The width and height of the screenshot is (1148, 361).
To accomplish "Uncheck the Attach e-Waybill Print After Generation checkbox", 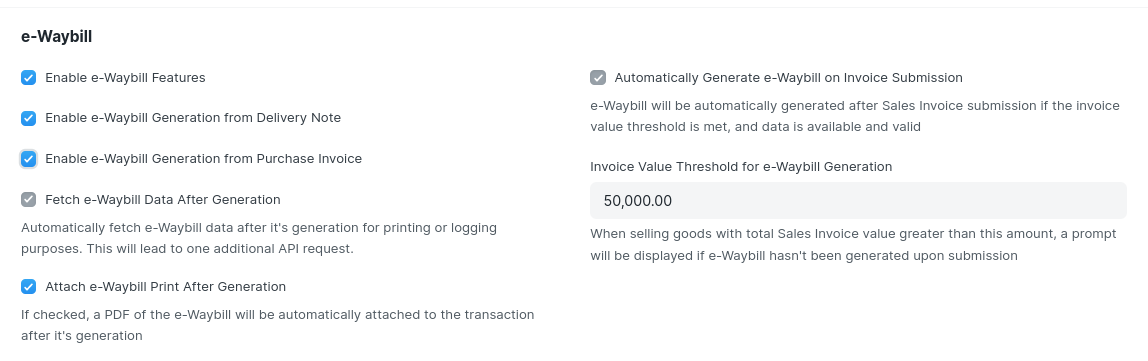I will pos(29,287).
